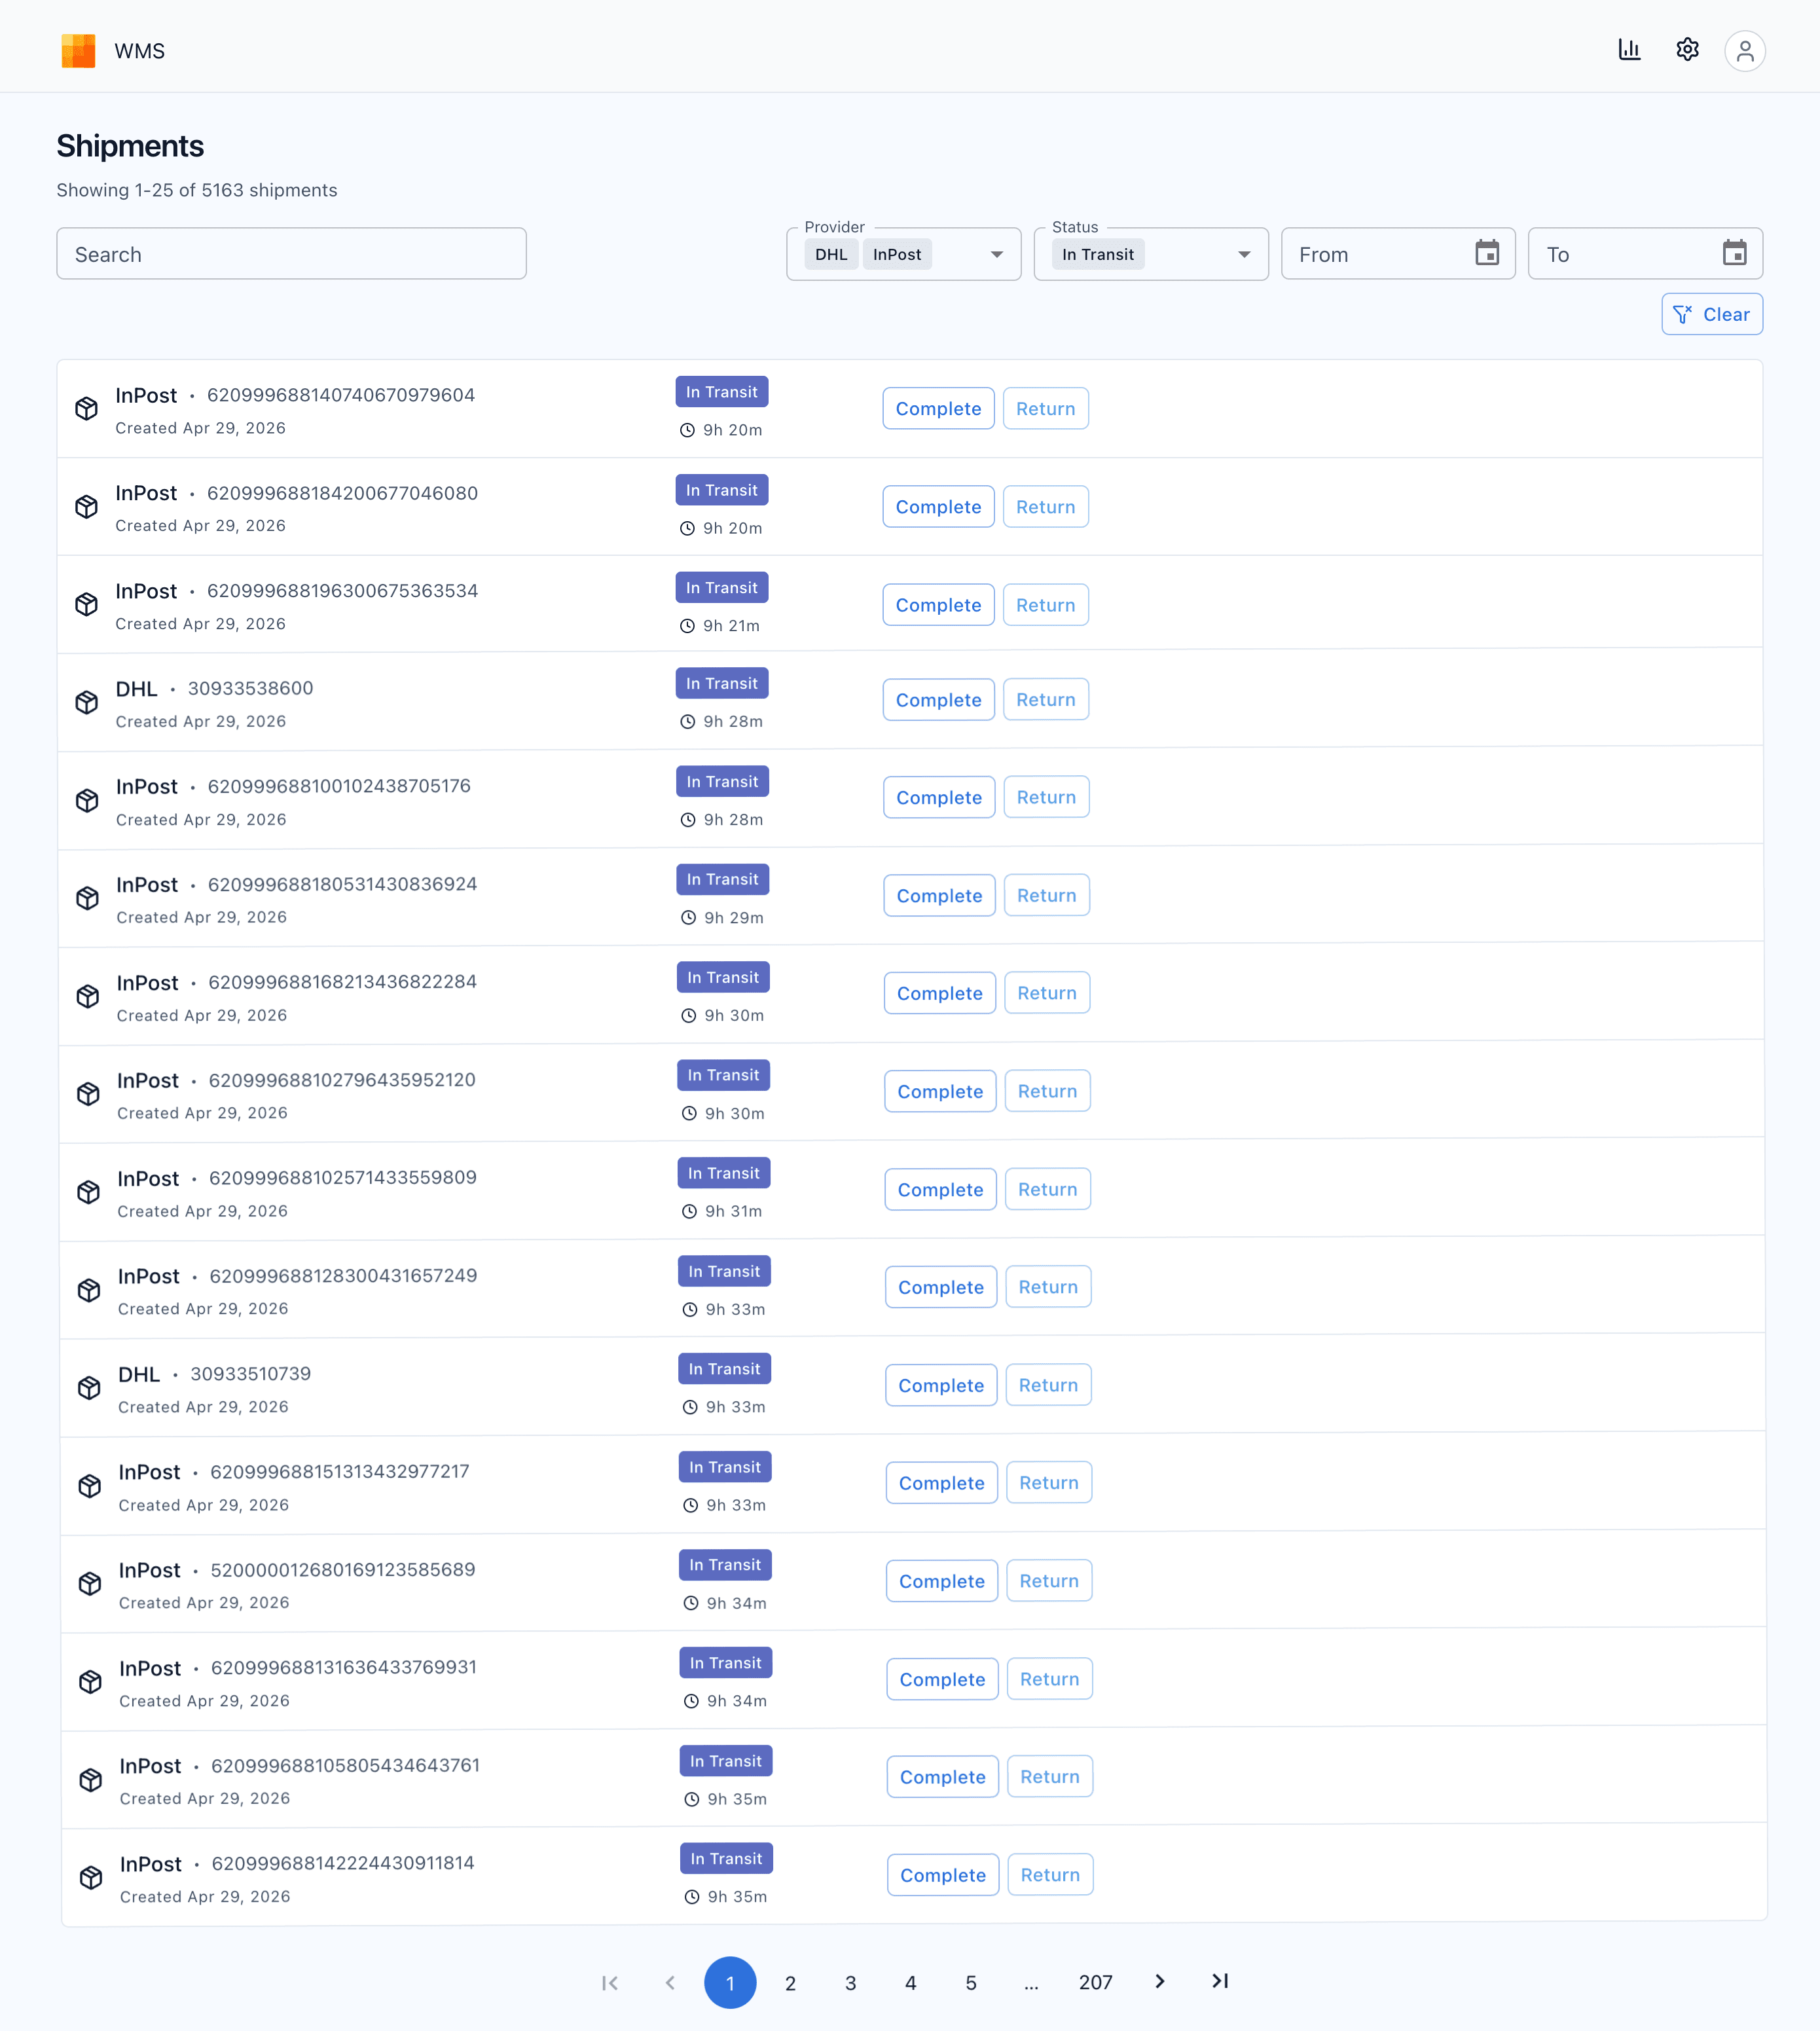
Task: Go to page 2
Action: pyautogui.click(x=790, y=1982)
